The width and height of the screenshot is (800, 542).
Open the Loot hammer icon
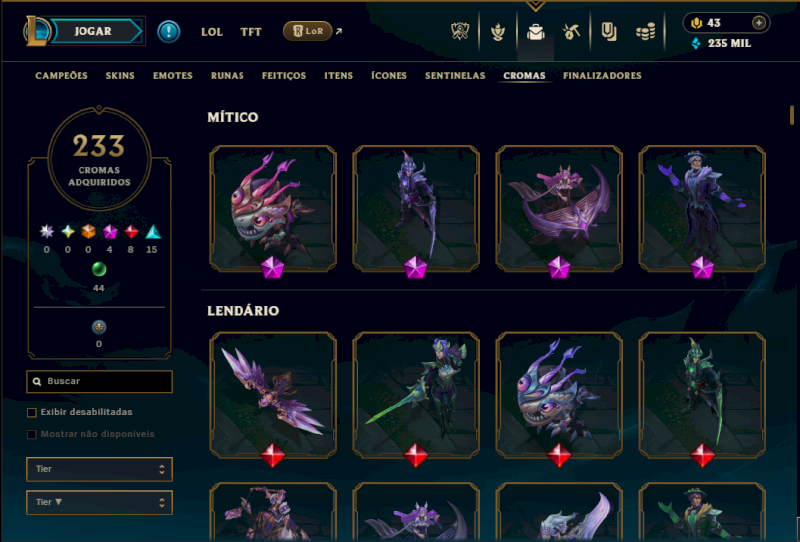[571, 32]
